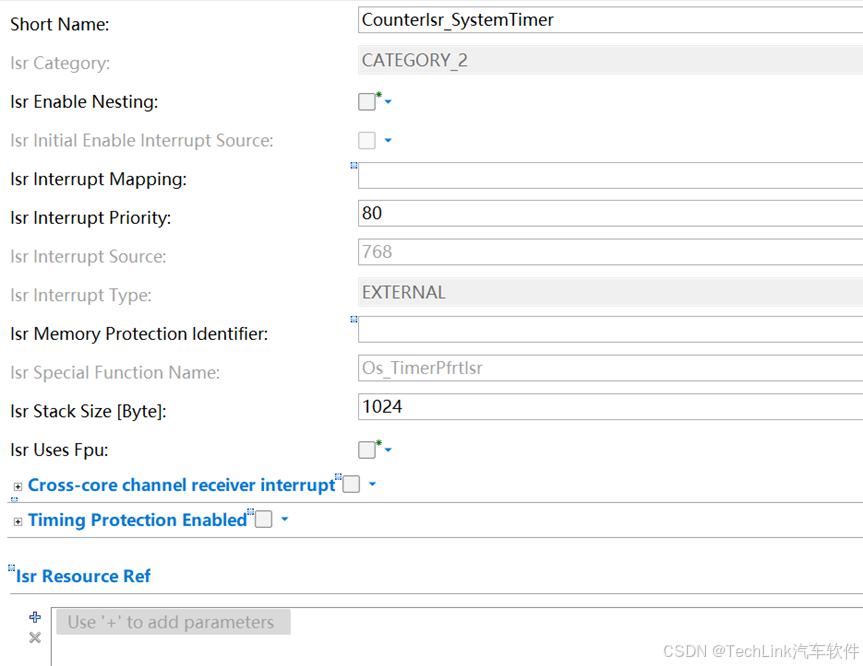The width and height of the screenshot is (863, 666).
Task: Click the Isr Memory Protection Identifier field
Action: [x=610, y=330]
